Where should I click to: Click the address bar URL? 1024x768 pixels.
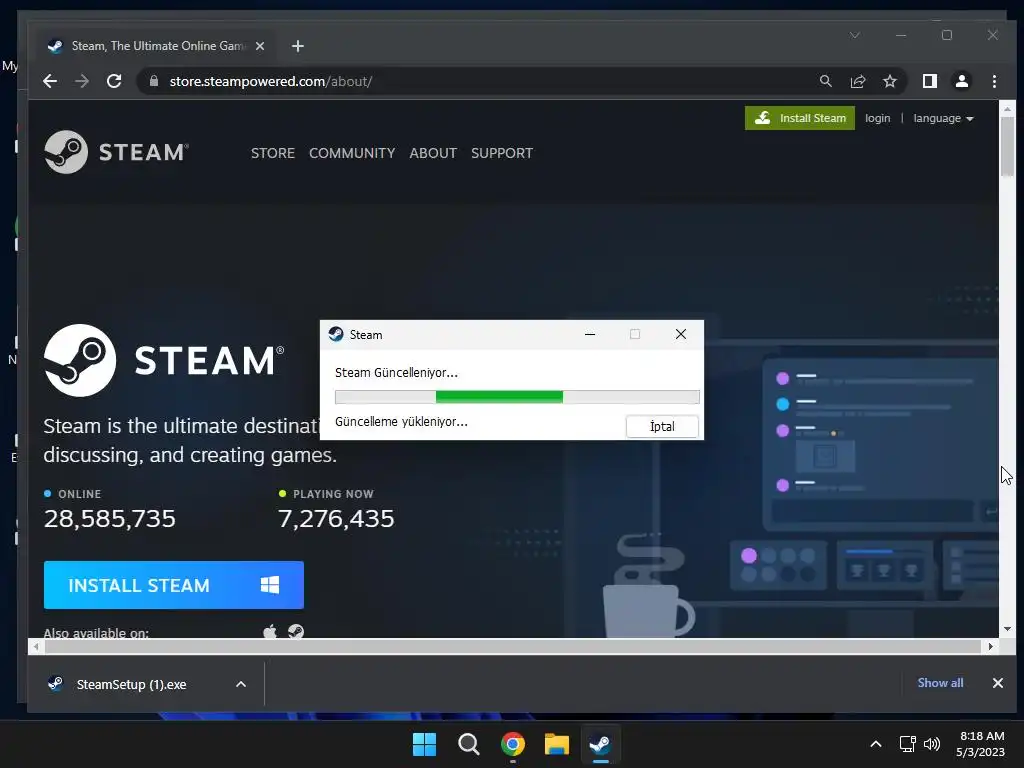coord(270,82)
